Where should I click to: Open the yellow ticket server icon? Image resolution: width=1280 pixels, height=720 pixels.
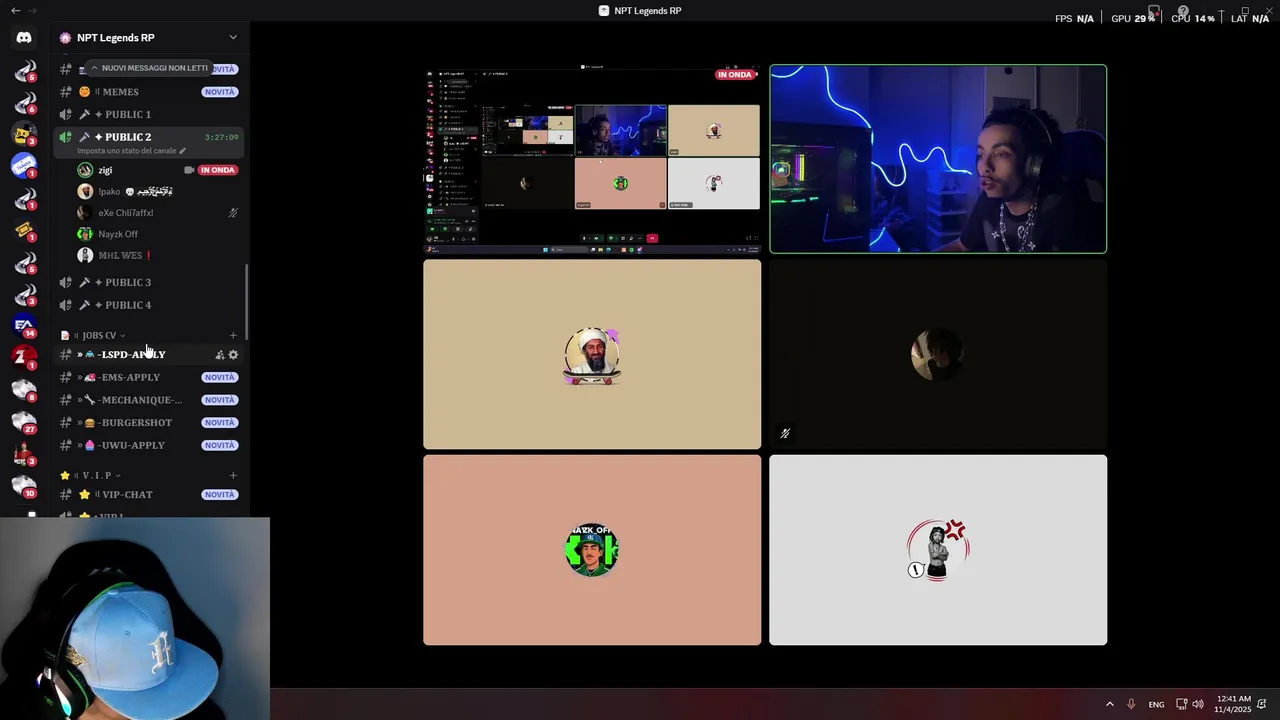[24, 230]
